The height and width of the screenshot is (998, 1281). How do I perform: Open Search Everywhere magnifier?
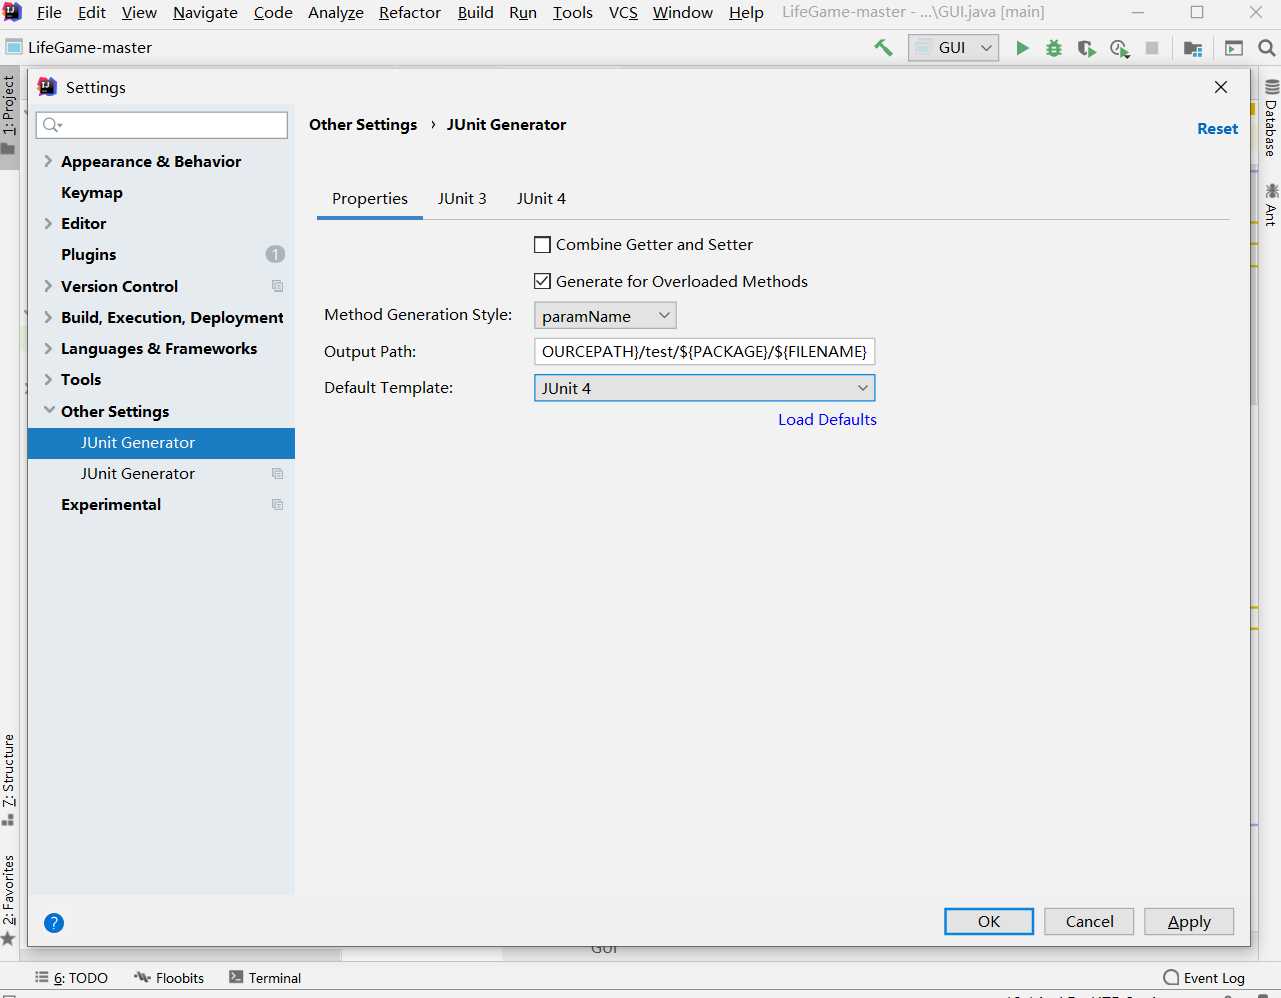[1266, 48]
